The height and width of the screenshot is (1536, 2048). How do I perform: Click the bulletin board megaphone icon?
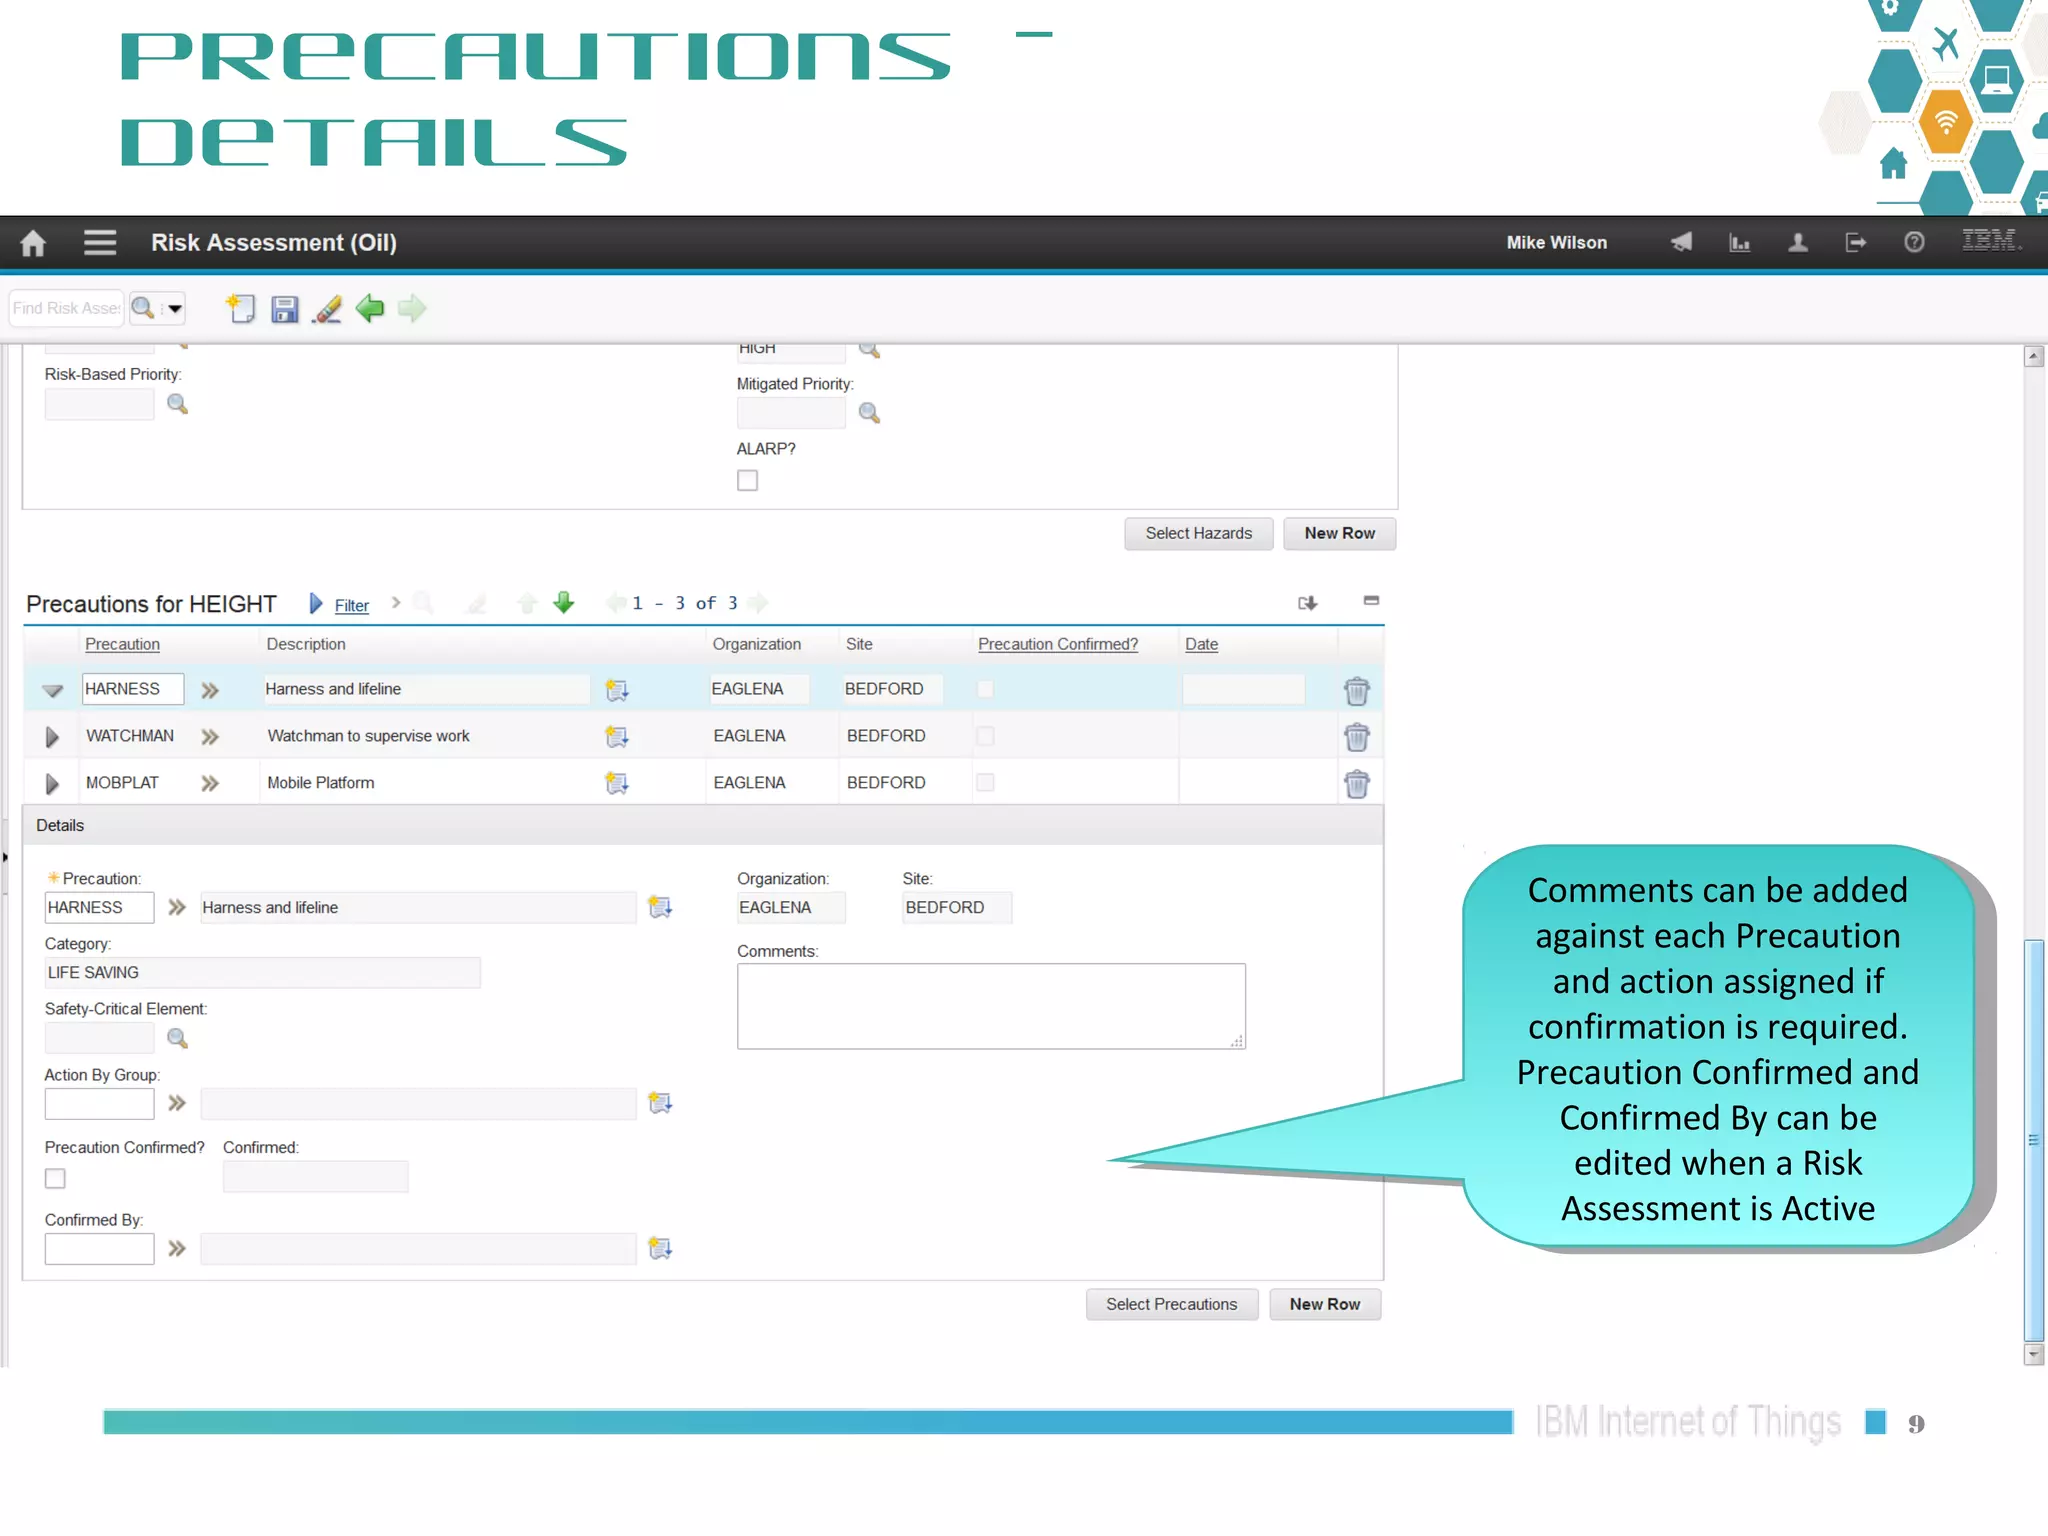pyautogui.click(x=1681, y=243)
